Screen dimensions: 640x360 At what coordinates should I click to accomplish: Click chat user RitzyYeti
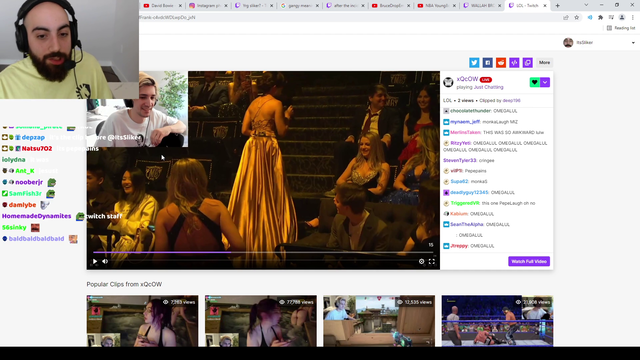click(x=460, y=143)
